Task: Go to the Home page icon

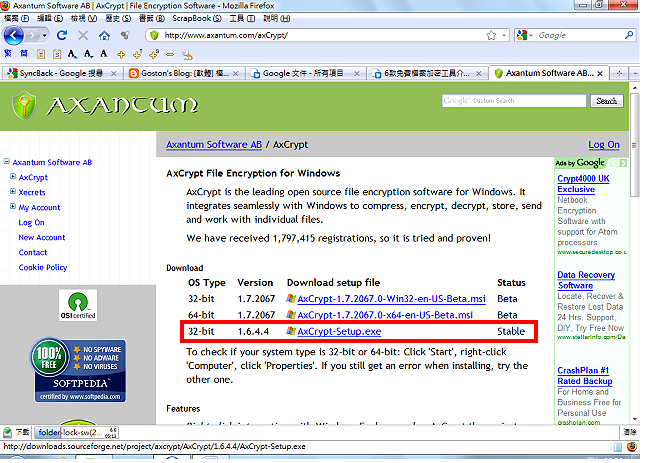Action: (x=104, y=36)
